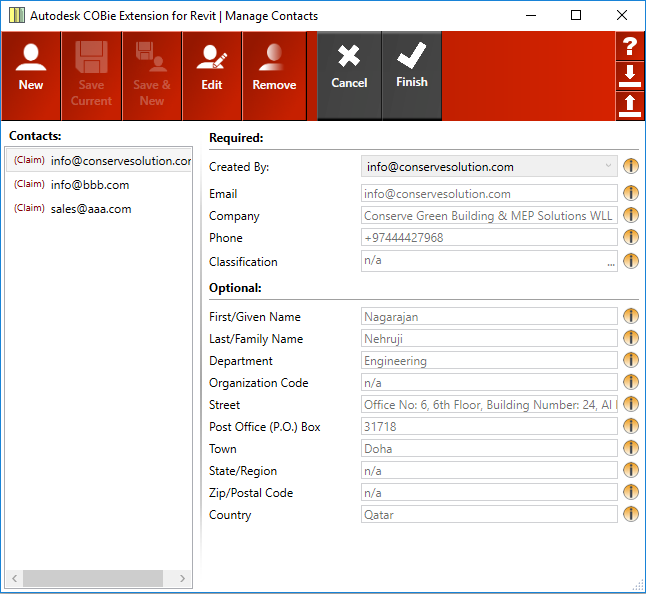This screenshot has width=646, height=594.
Task: Click the Claim link for info@conservesolution.com
Action: [x=29, y=160]
